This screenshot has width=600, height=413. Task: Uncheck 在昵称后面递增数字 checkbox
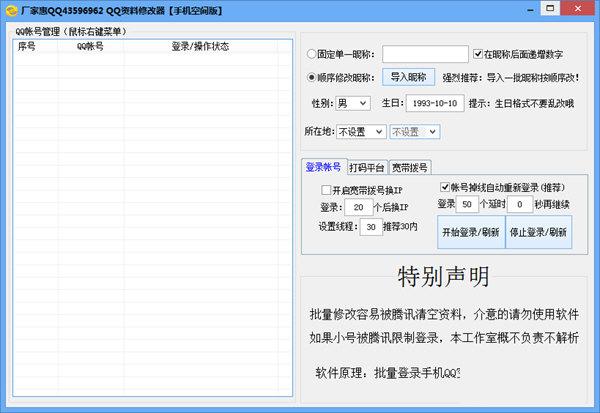478,54
